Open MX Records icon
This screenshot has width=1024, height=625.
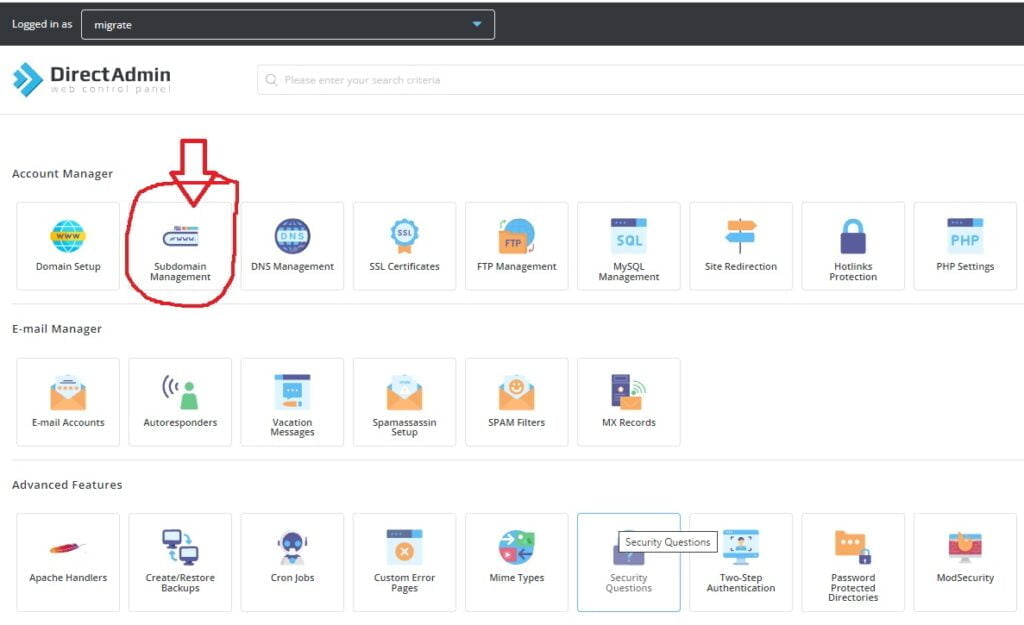[x=629, y=392]
